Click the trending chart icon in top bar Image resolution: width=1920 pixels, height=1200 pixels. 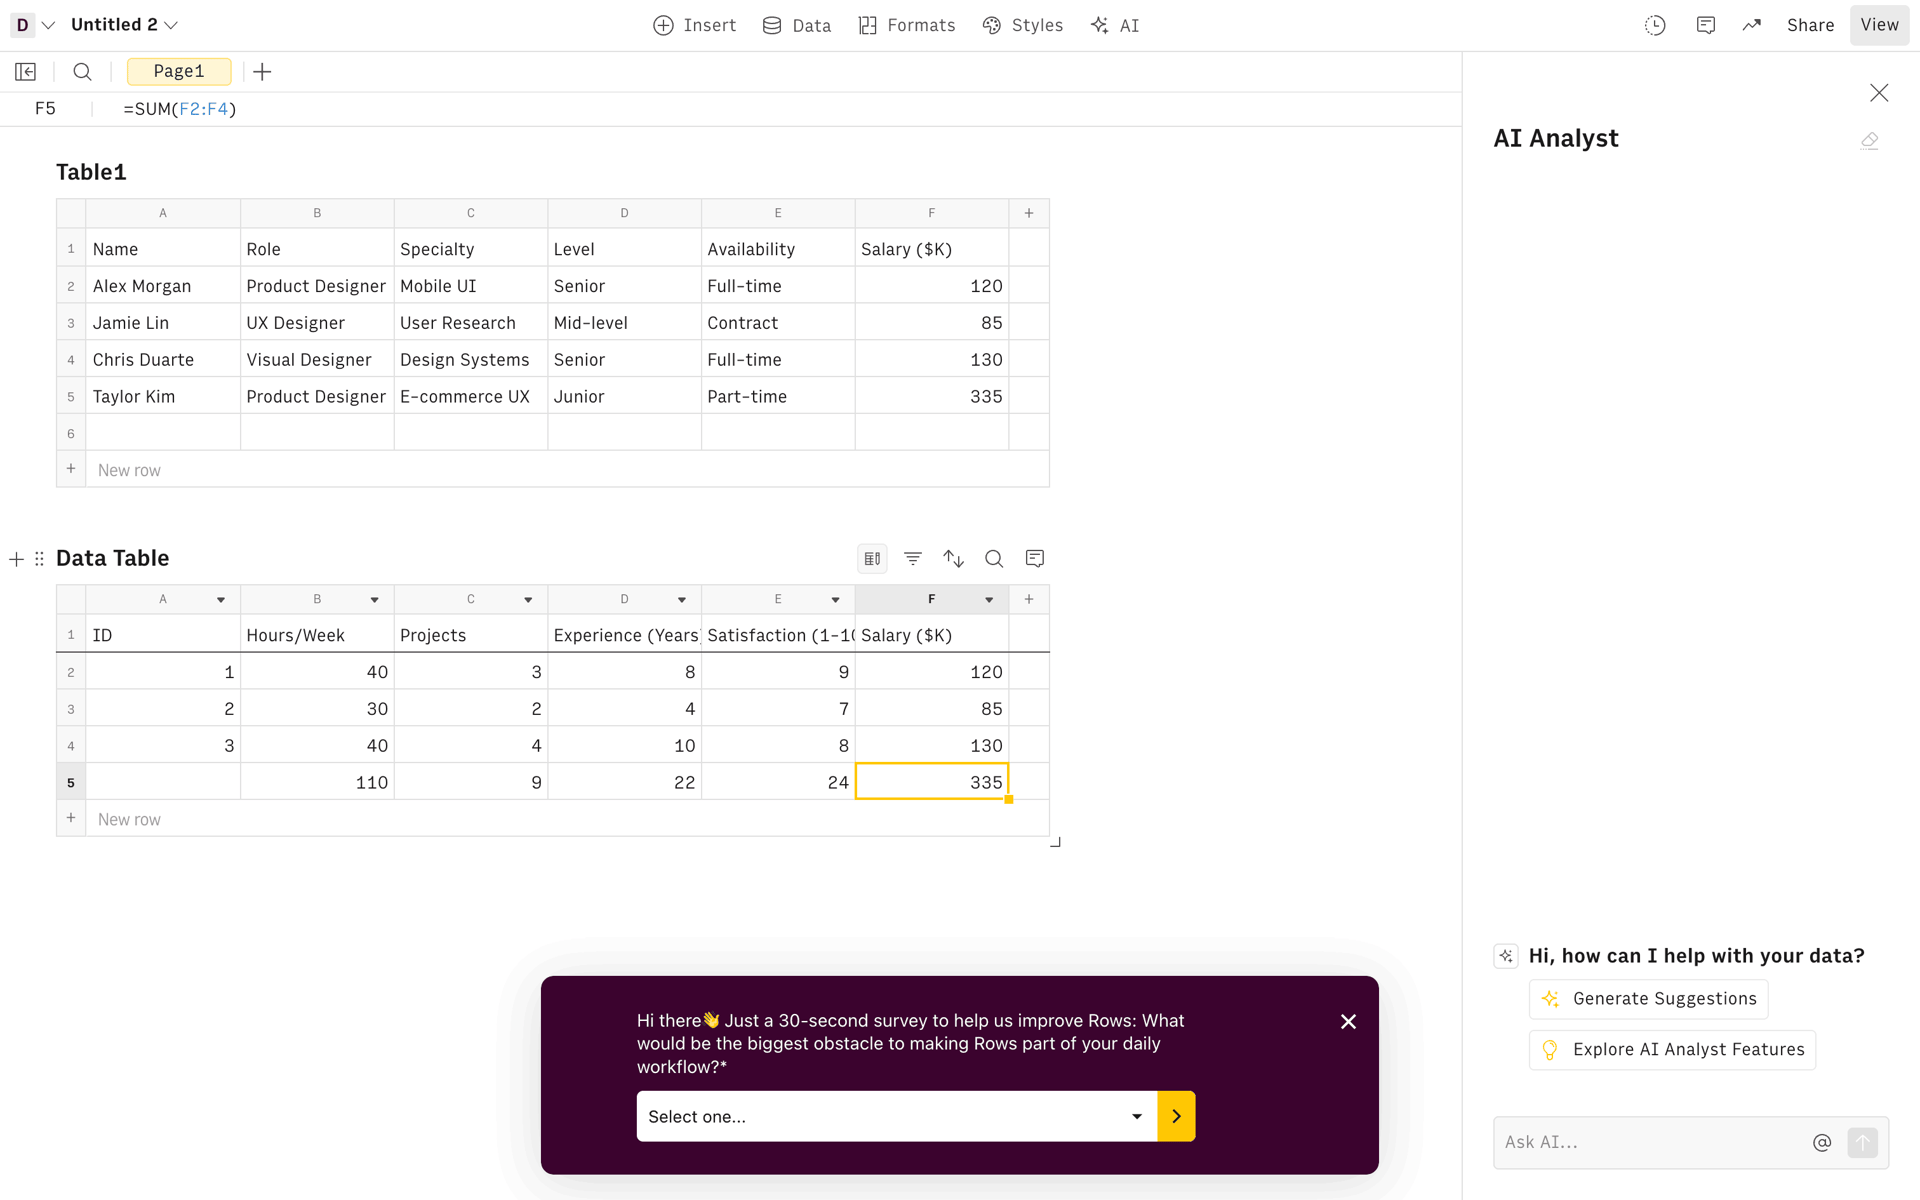[x=1751, y=25]
